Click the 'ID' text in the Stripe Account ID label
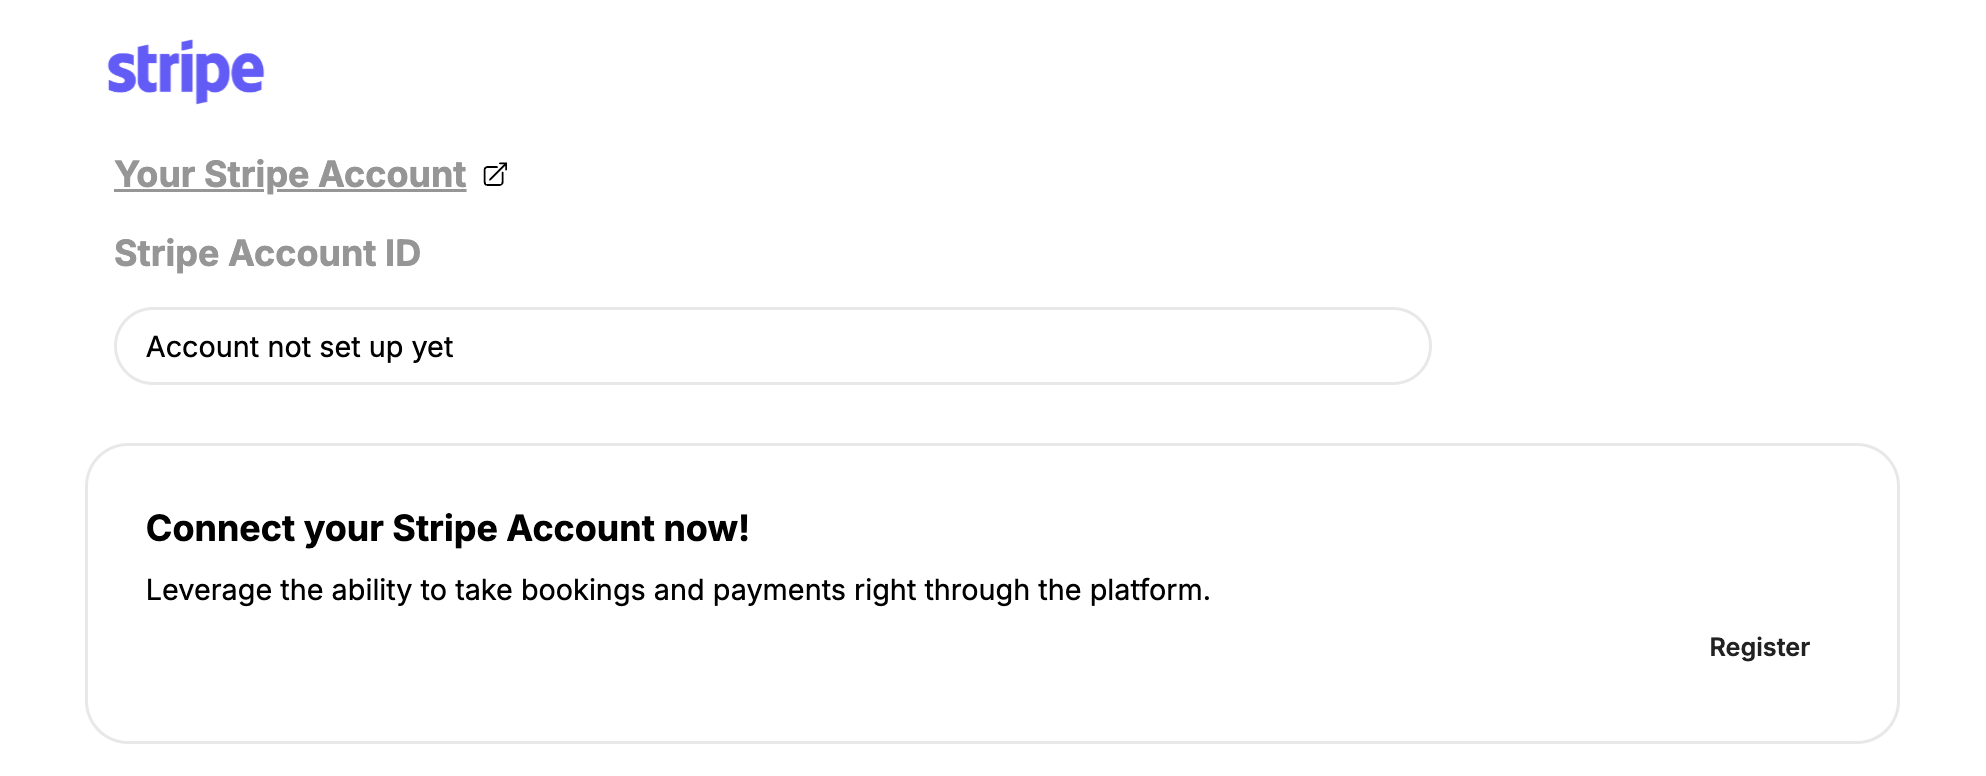This screenshot has height=776, width=1986. (402, 253)
